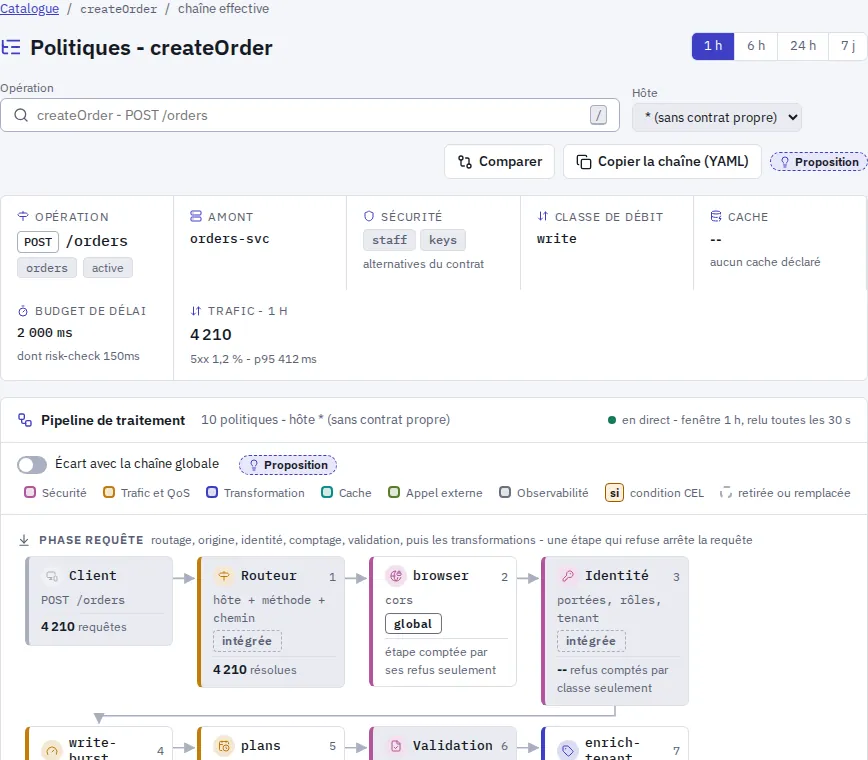Click the Cache legend swatch
Image resolution: width=868 pixels, height=760 pixels.
point(327,492)
